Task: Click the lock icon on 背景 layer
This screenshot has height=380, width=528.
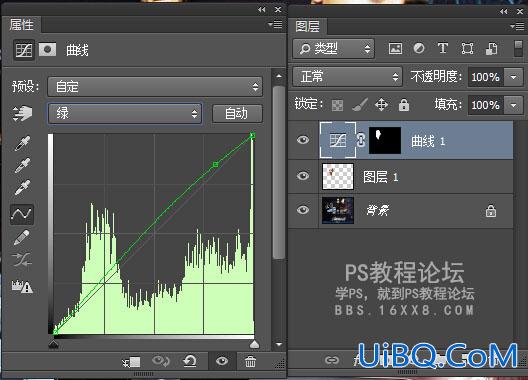Action: coord(491,211)
